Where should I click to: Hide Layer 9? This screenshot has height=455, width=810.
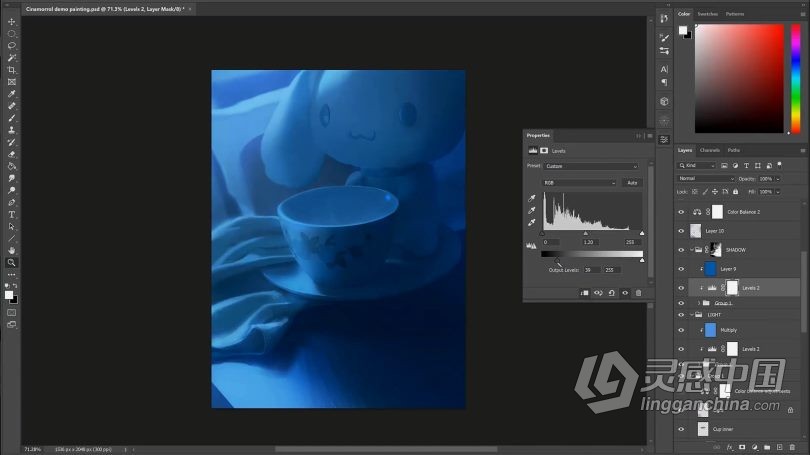pyautogui.click(x=681, y=269)
